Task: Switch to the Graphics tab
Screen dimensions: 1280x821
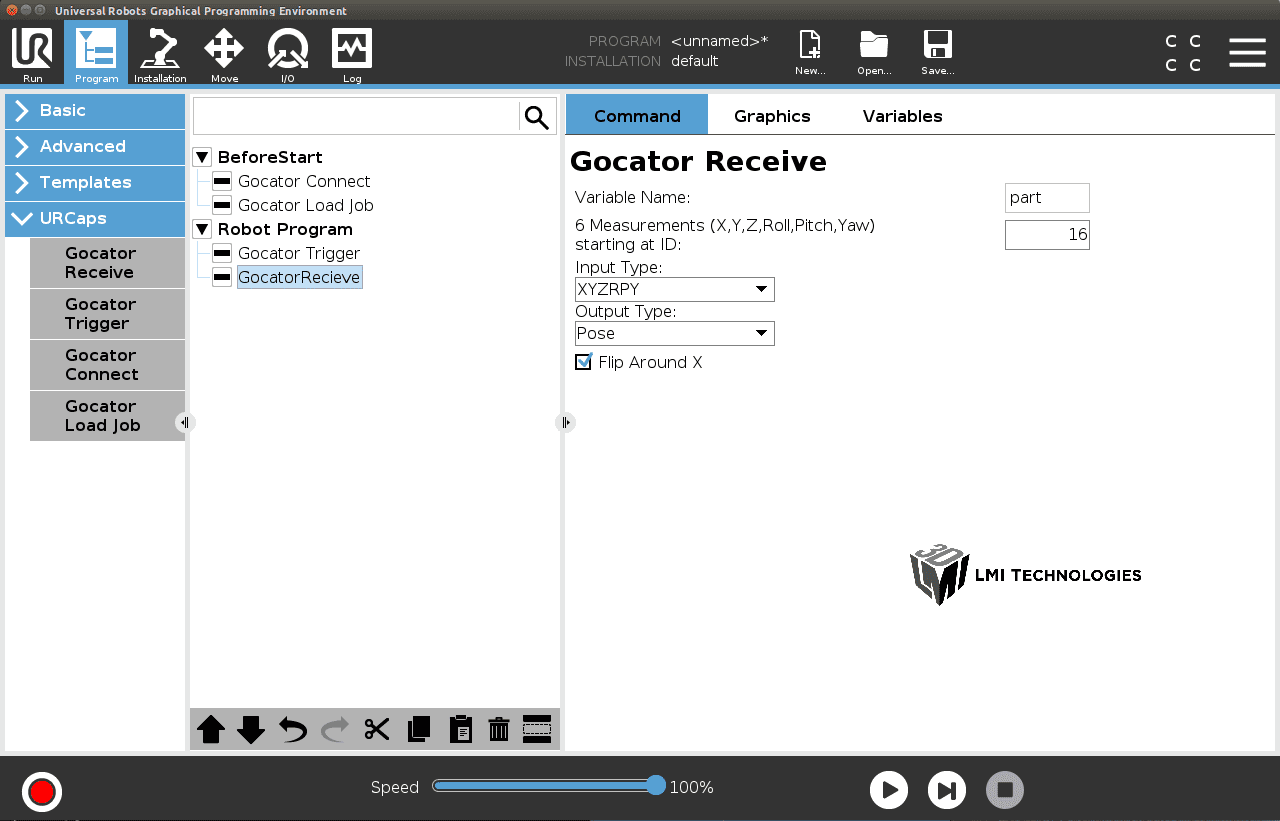Action: click(x=772, y=116)
